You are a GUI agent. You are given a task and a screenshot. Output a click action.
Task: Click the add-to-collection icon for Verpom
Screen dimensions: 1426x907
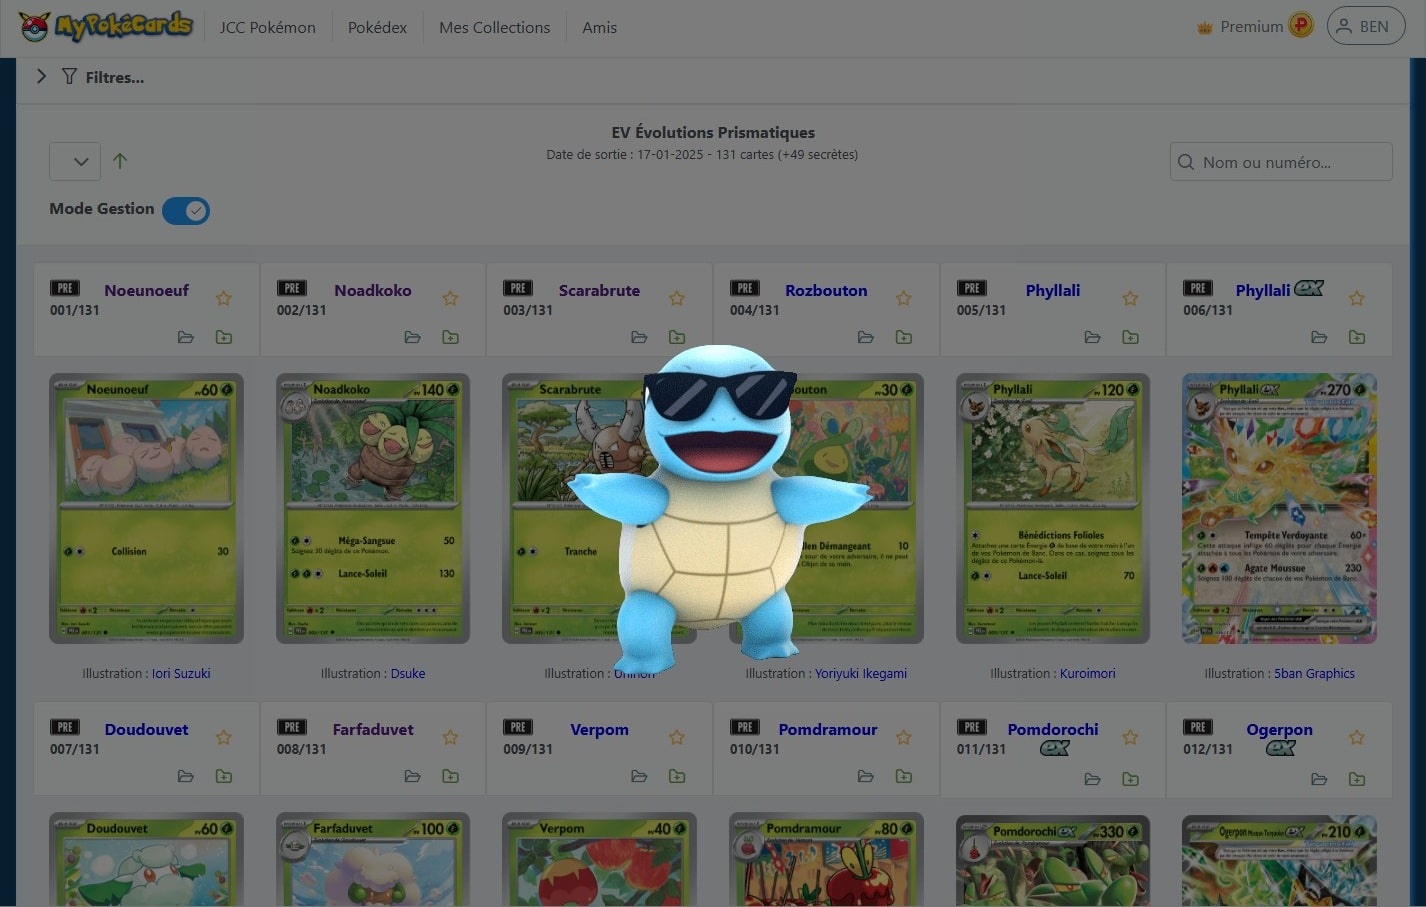point(677,776)
